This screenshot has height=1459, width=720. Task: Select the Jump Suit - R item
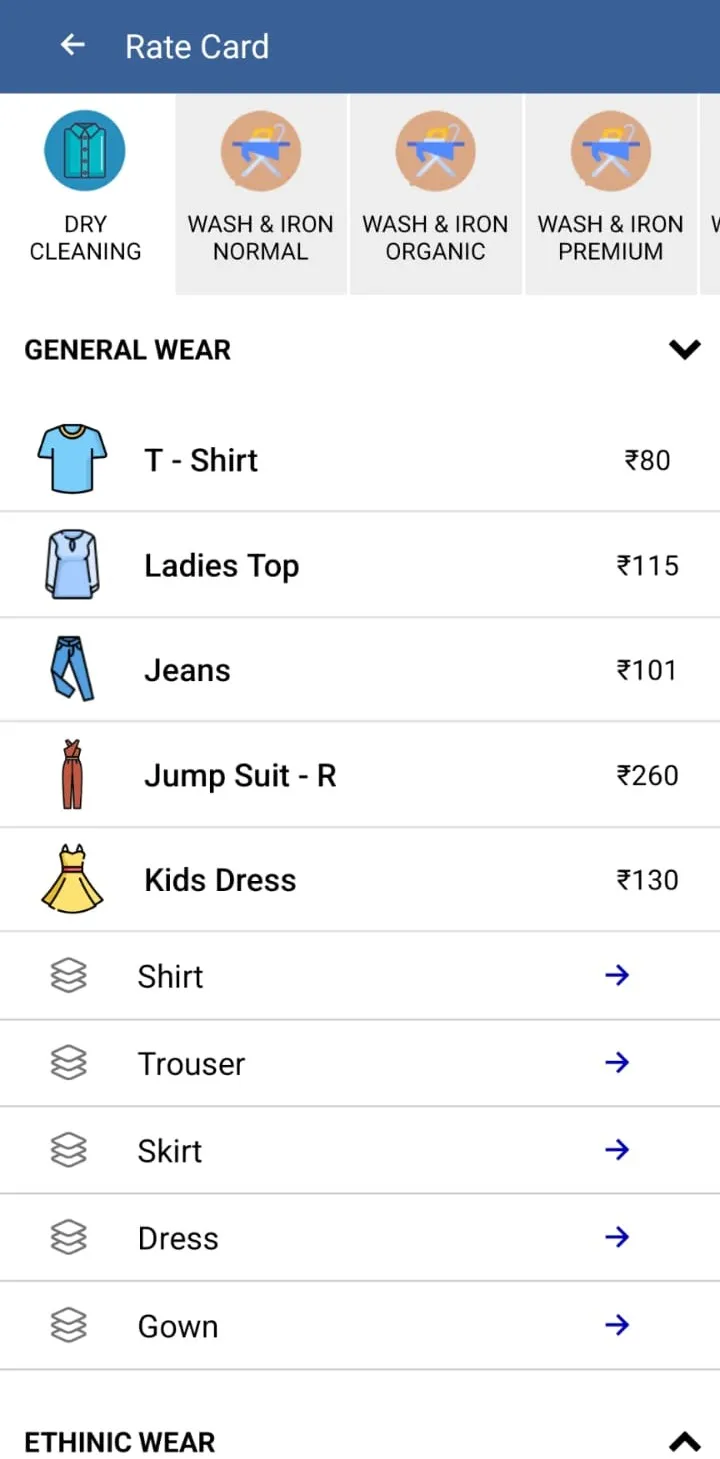pyautogui.click(x=360, y=775)
